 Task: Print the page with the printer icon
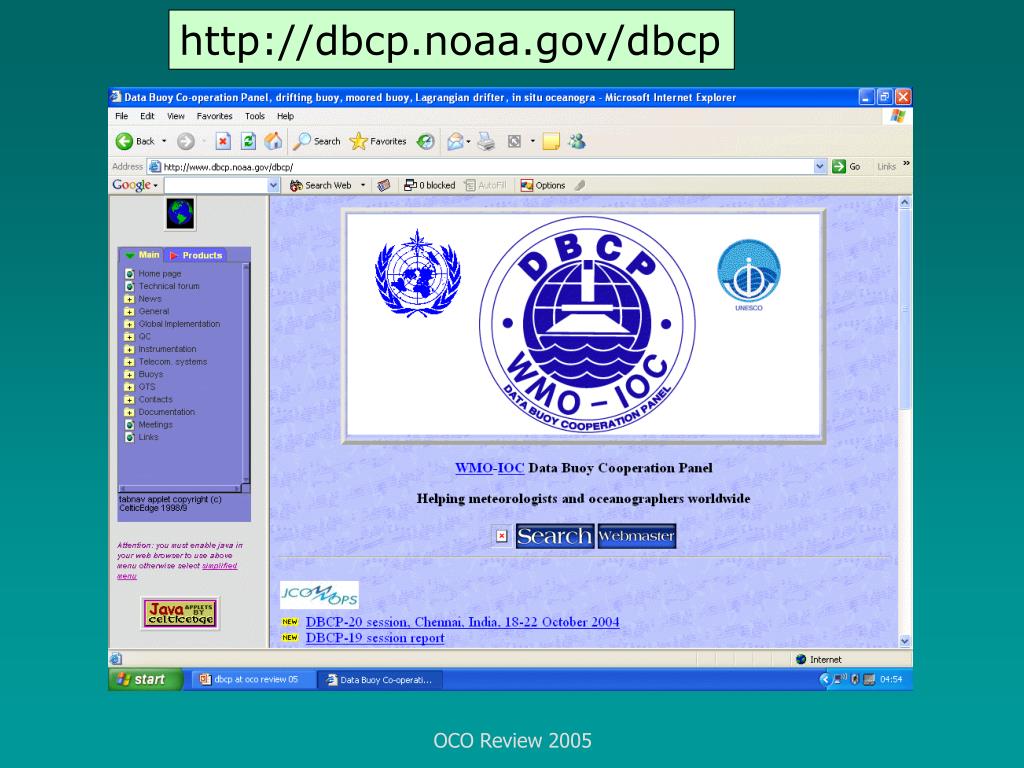[x=486, y=141]
